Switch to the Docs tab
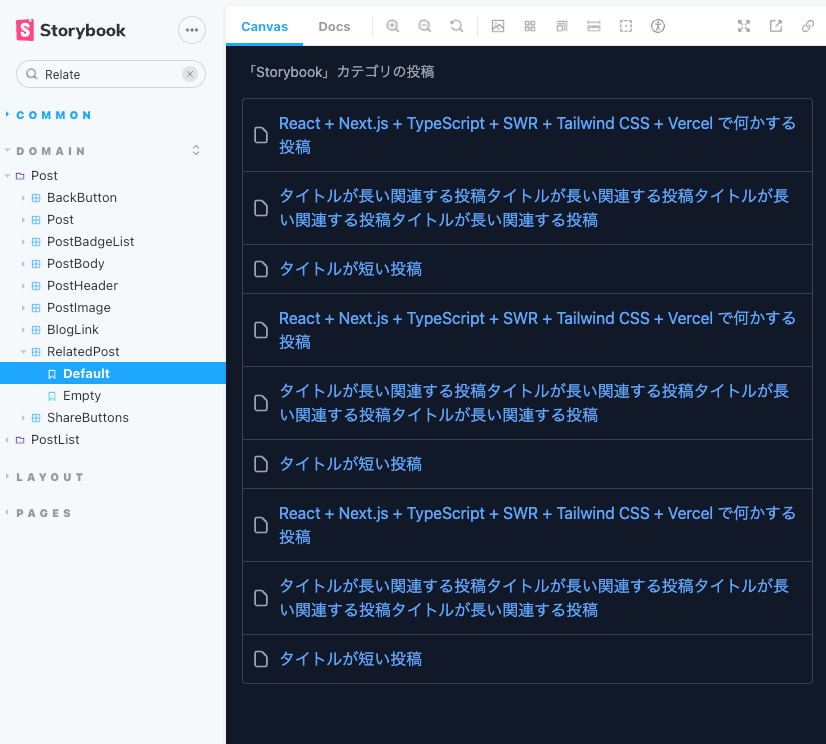The width and height of the screenshot is (826, 744). [334, 27]
